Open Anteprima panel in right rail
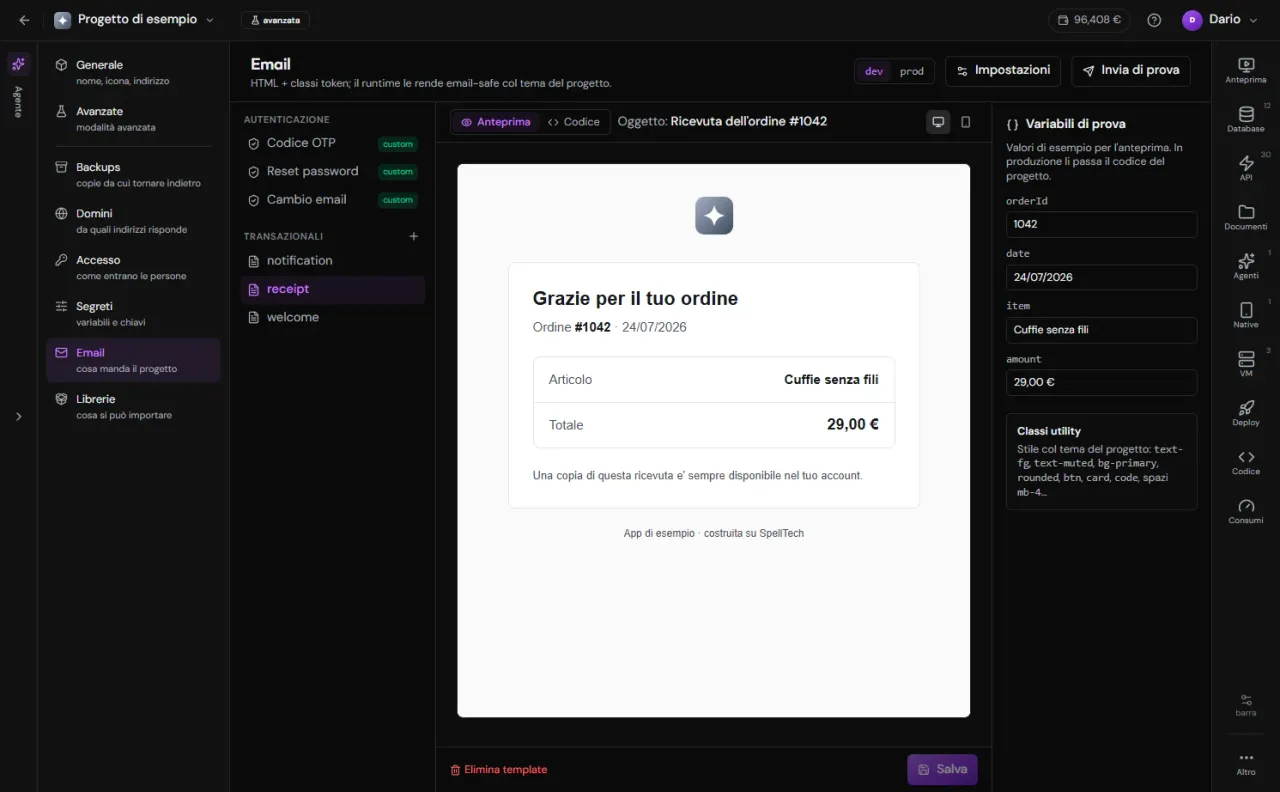1280x792 pixels. click(x=1246, y=70)
